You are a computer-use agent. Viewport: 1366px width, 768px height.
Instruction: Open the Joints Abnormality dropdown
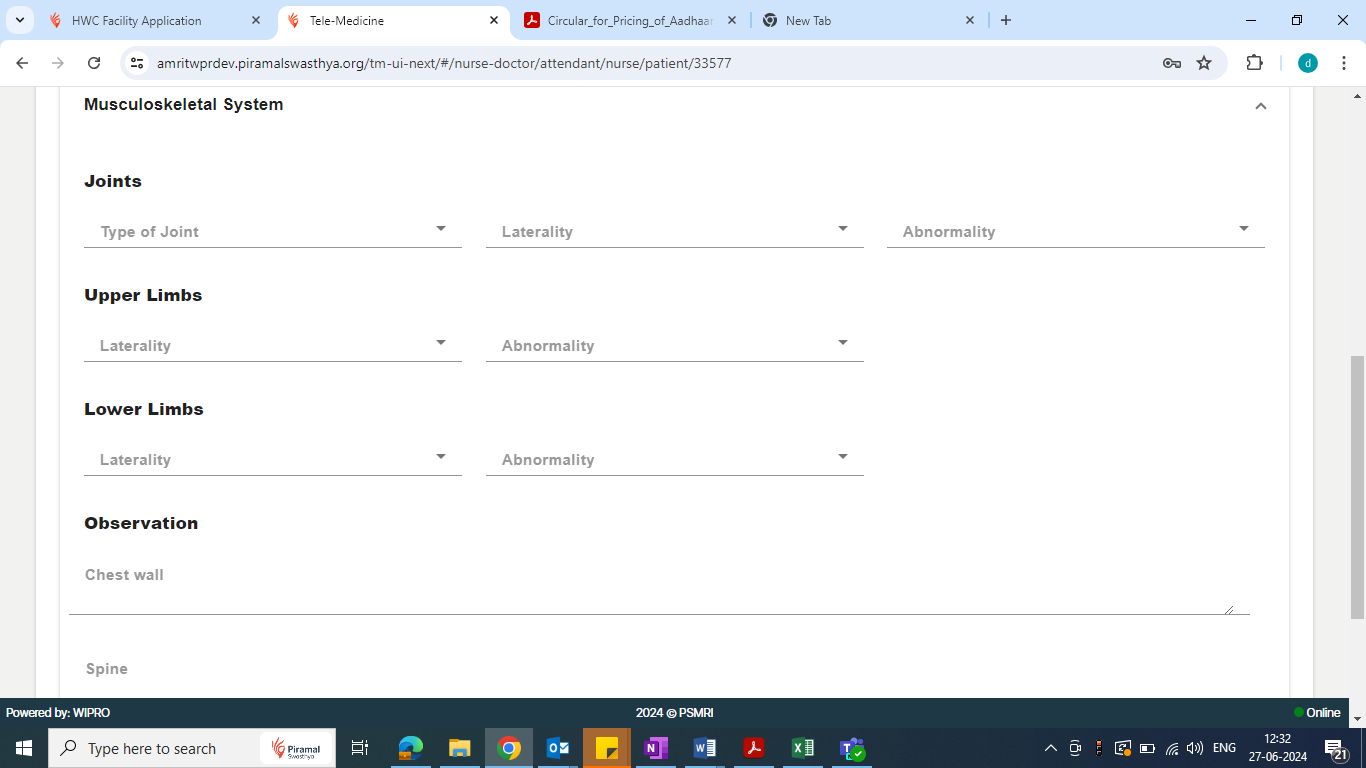pyautogui.click(x=1076, y=231)
